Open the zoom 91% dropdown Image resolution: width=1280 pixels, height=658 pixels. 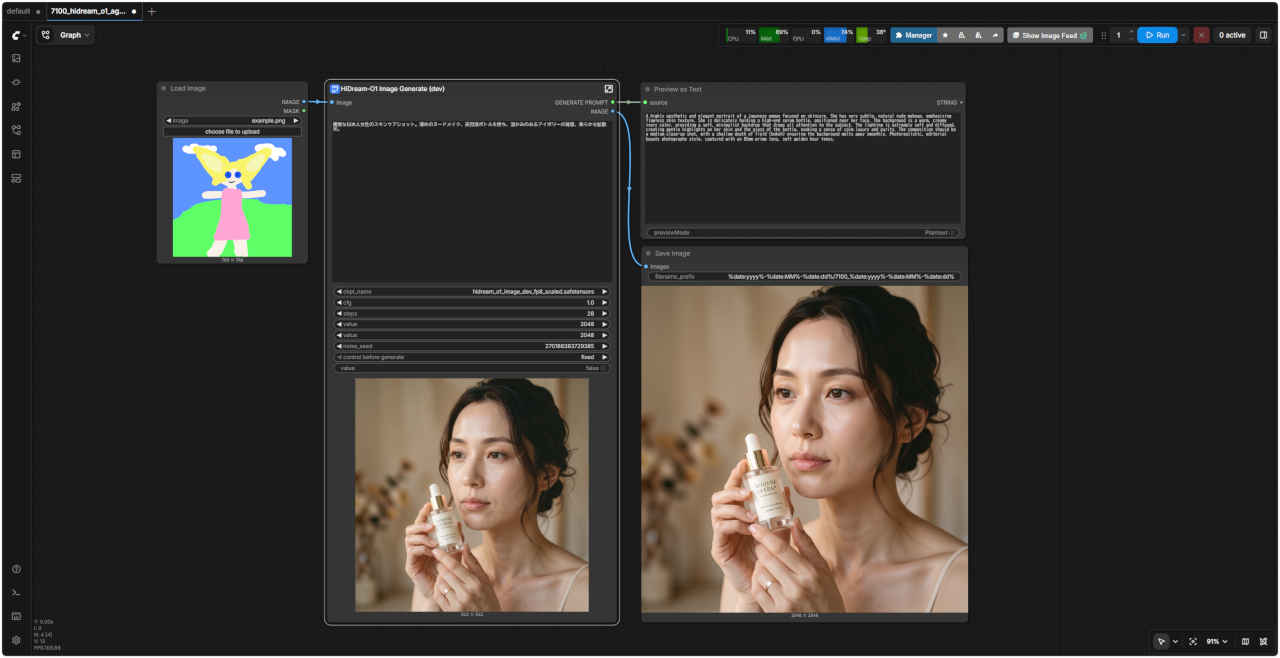coord(1216,641)
